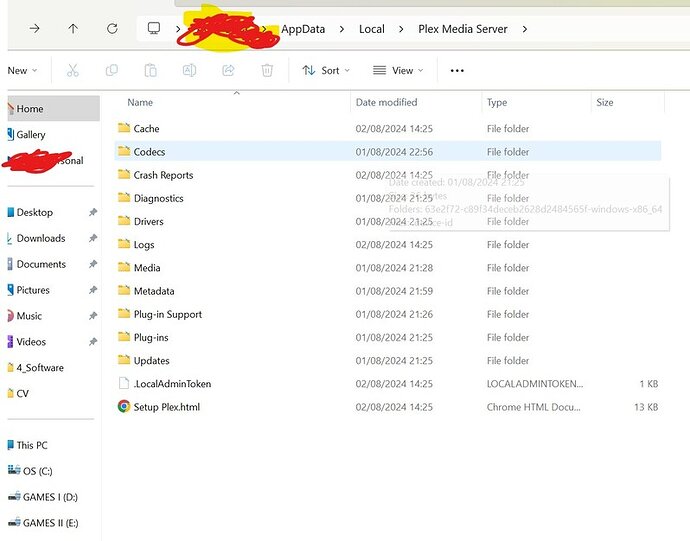Open Desktop in Quick access
Screen dimensions: 690x541
pyautogui.click(x=35, y=212)
